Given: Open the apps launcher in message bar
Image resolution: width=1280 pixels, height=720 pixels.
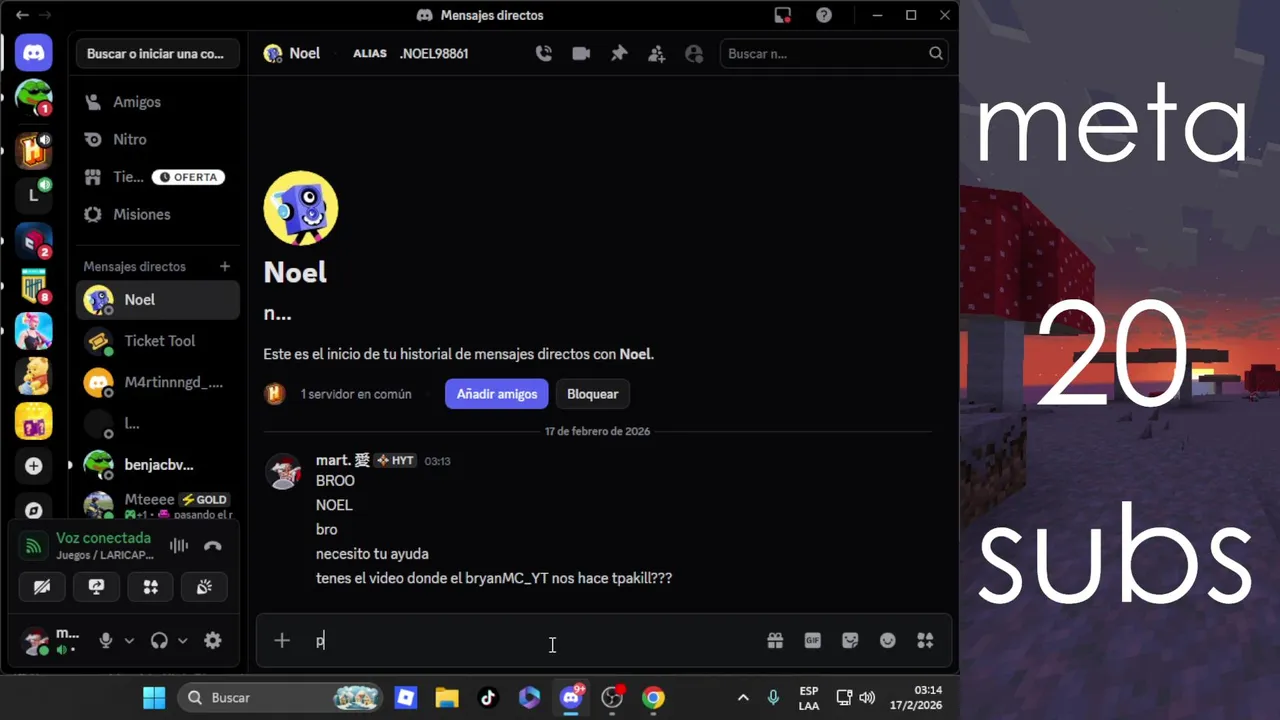Looking at the screenshot, I should [x=926, y=641].
